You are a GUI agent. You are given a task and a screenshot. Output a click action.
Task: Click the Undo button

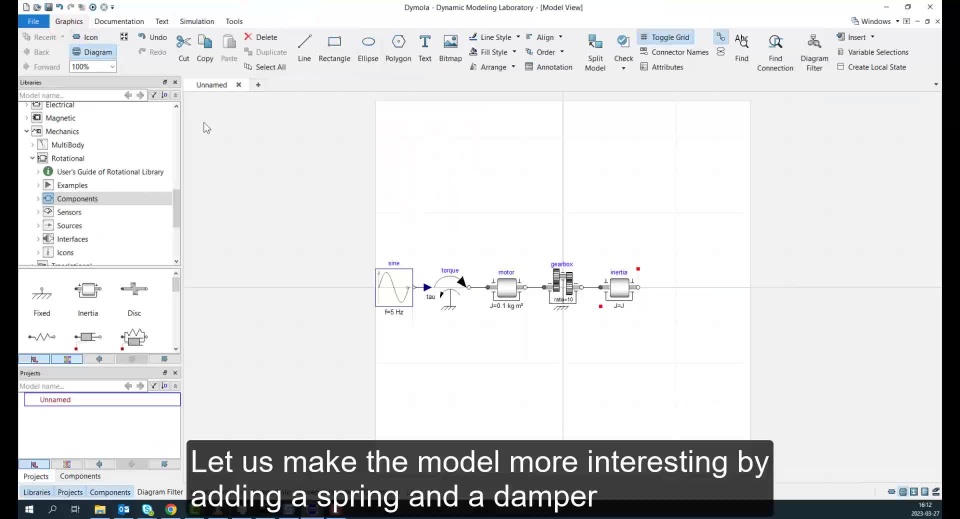click(x=152, y=37)
